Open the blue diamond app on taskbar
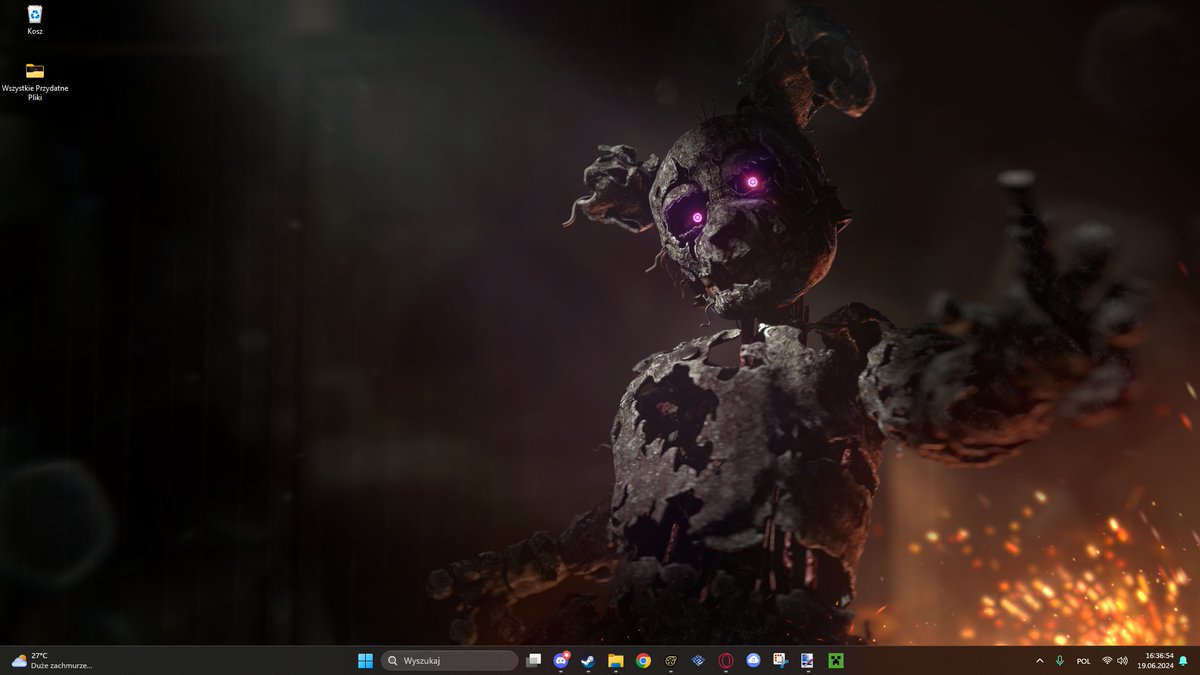Image resolution: width=1200 pixels, height=675 pixels. coord(698,660)
